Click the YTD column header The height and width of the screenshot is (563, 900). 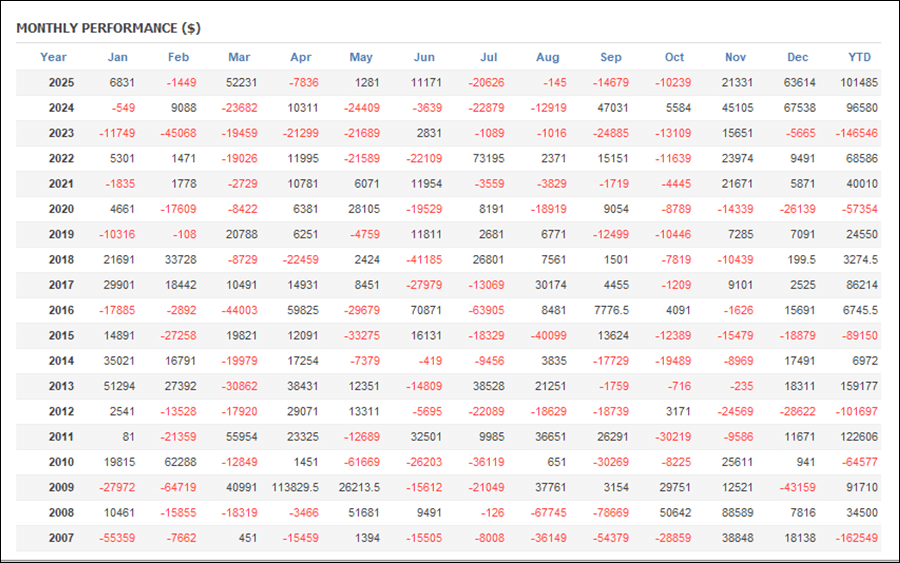pos(859,57)
